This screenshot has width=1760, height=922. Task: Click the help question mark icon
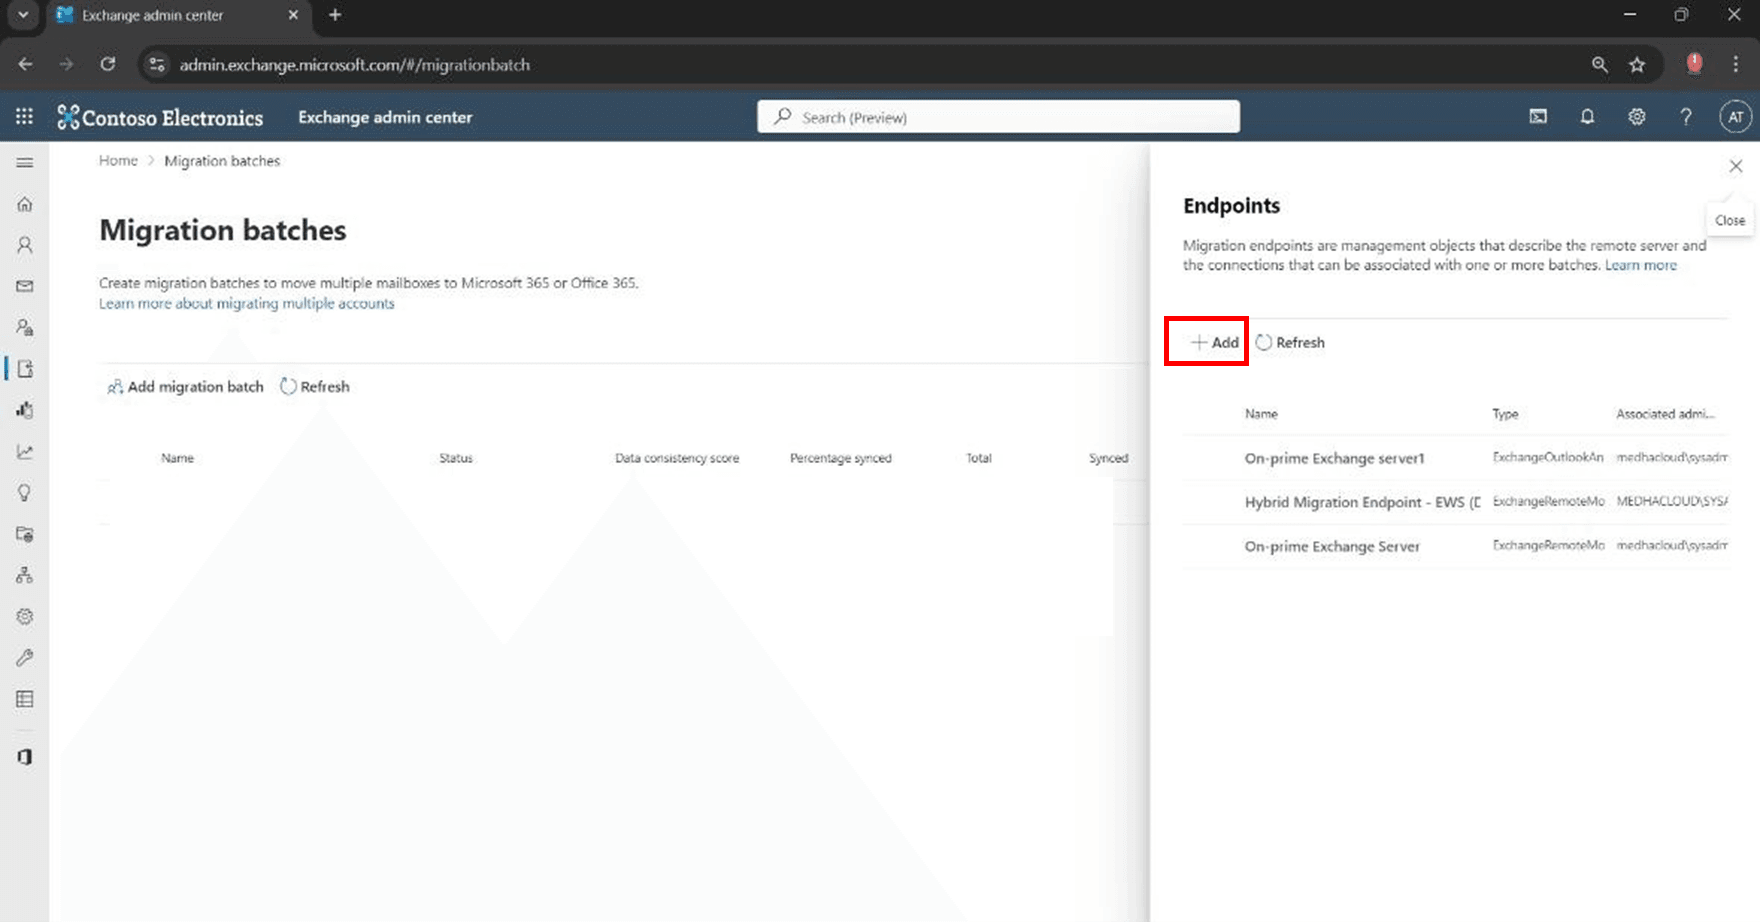click(x=1685, y=117)
